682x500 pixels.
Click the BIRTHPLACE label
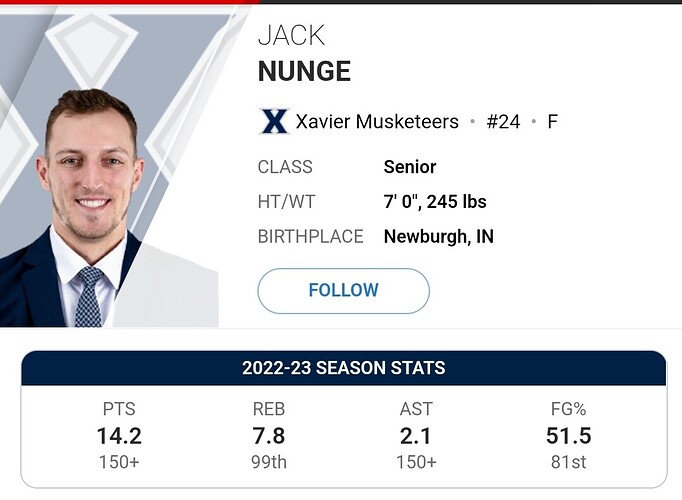310,237
